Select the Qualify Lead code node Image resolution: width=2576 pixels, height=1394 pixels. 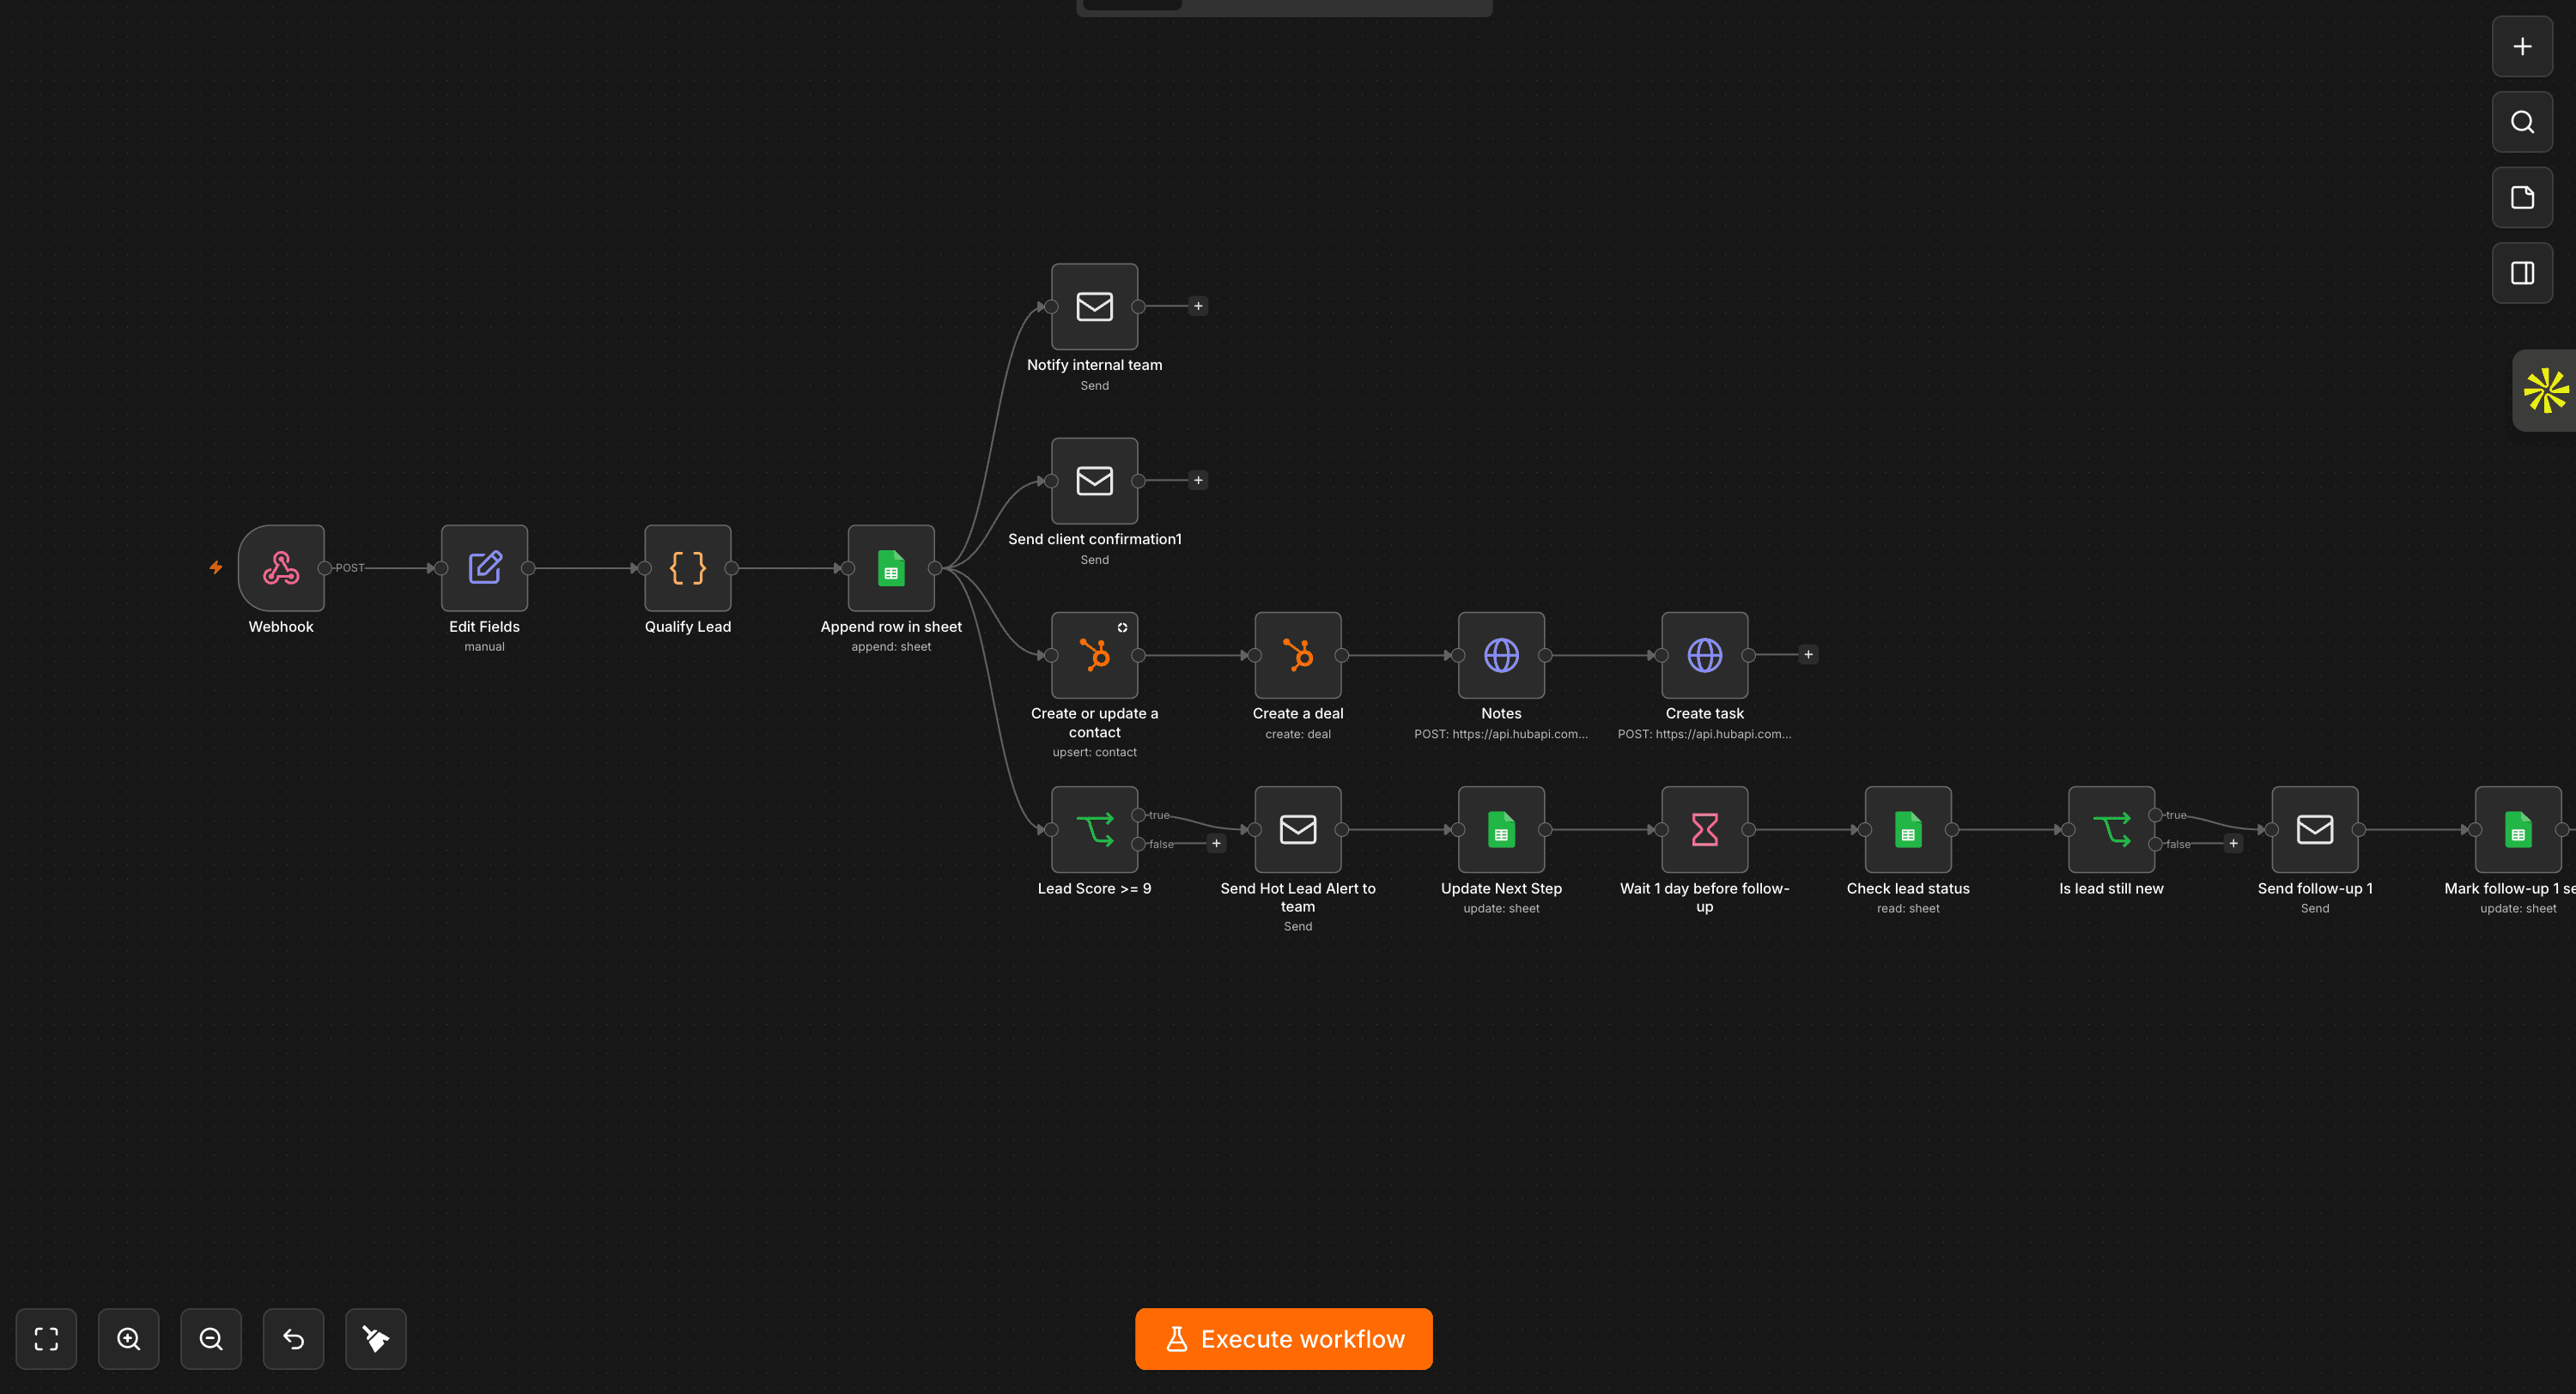pyautogui.click(x=688, y=568)
